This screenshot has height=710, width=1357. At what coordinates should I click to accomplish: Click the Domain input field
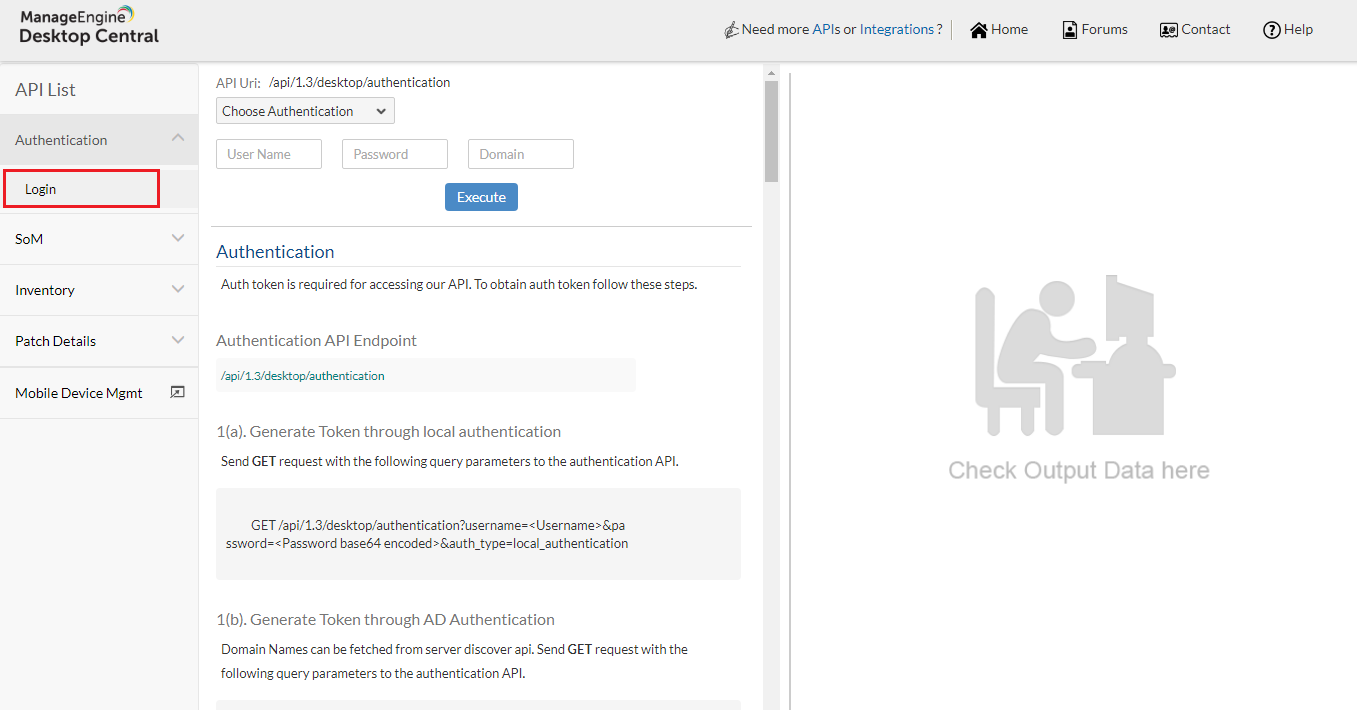(x=521, y=154)
